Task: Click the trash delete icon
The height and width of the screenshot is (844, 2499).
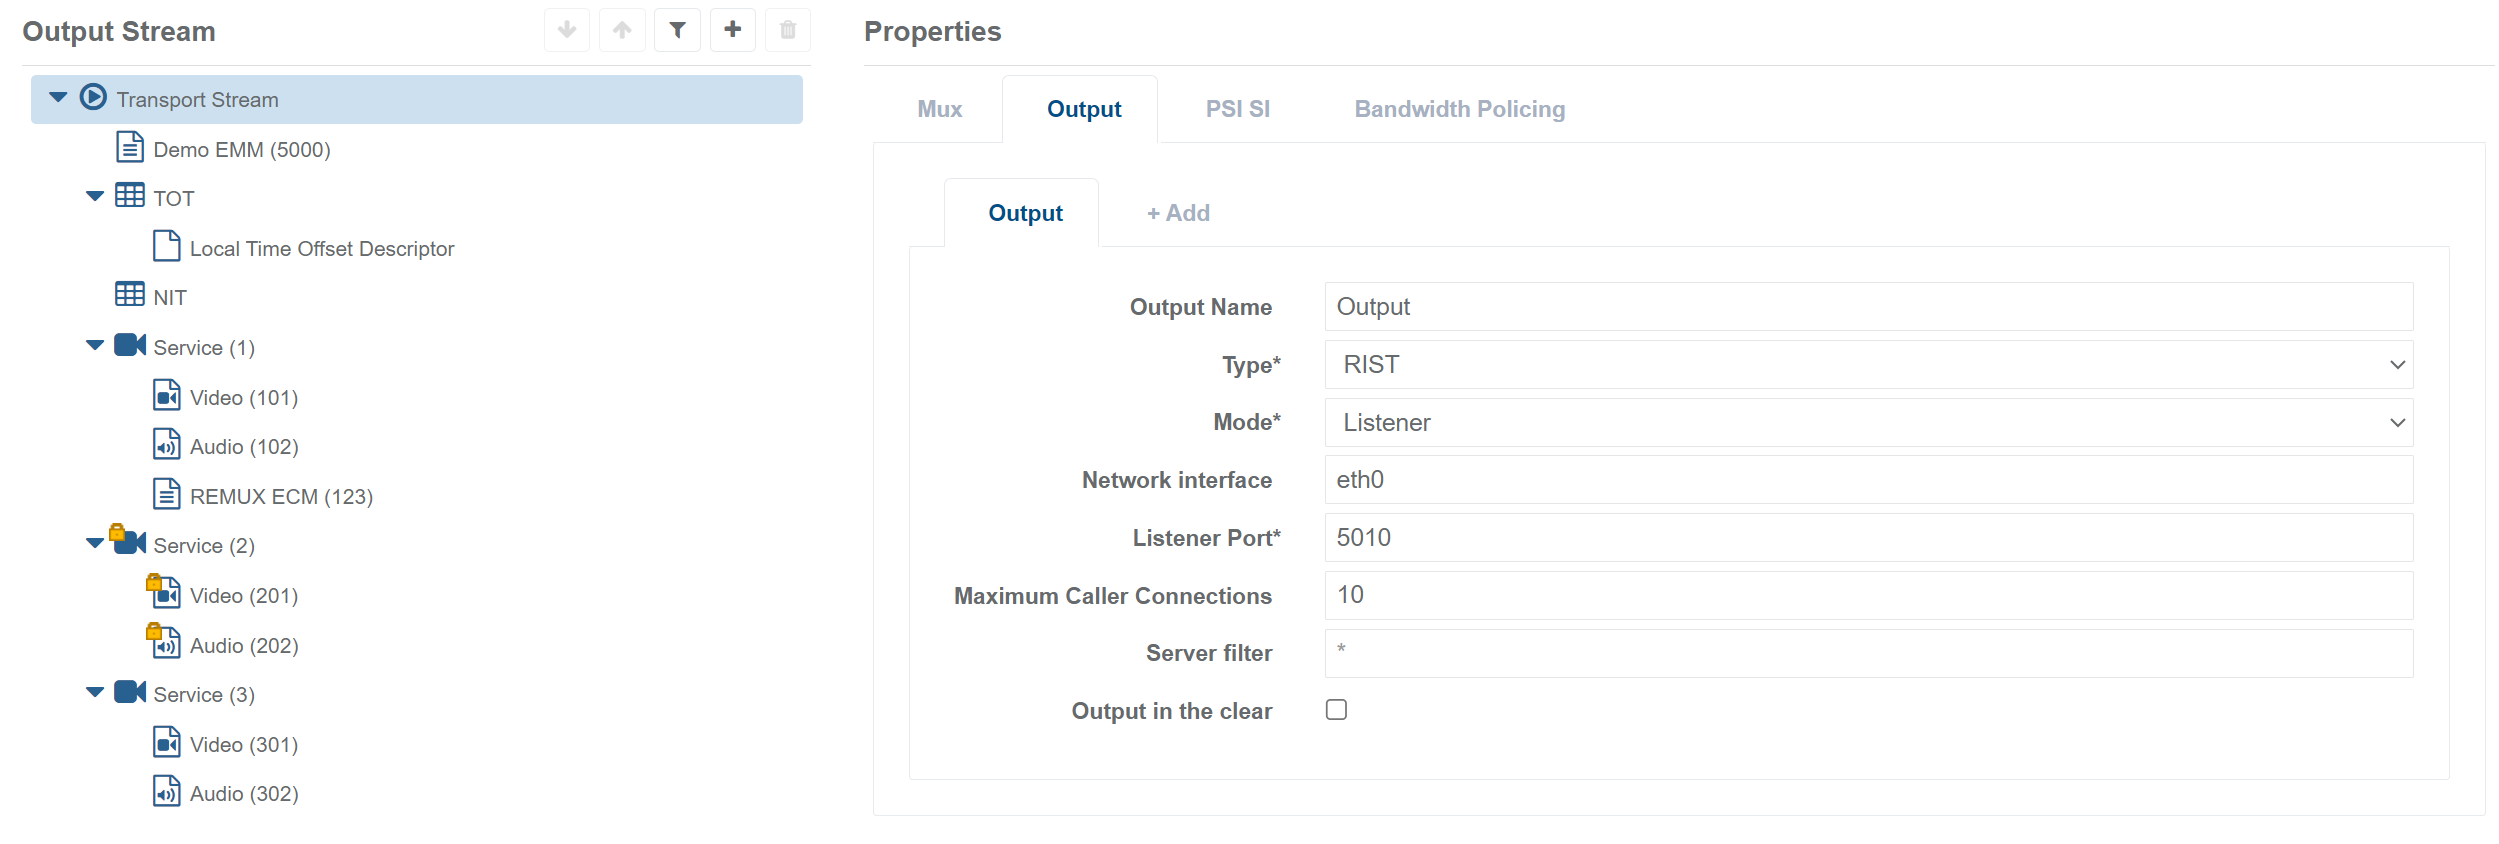Action: pyautogui.click(x=788, y=30)
